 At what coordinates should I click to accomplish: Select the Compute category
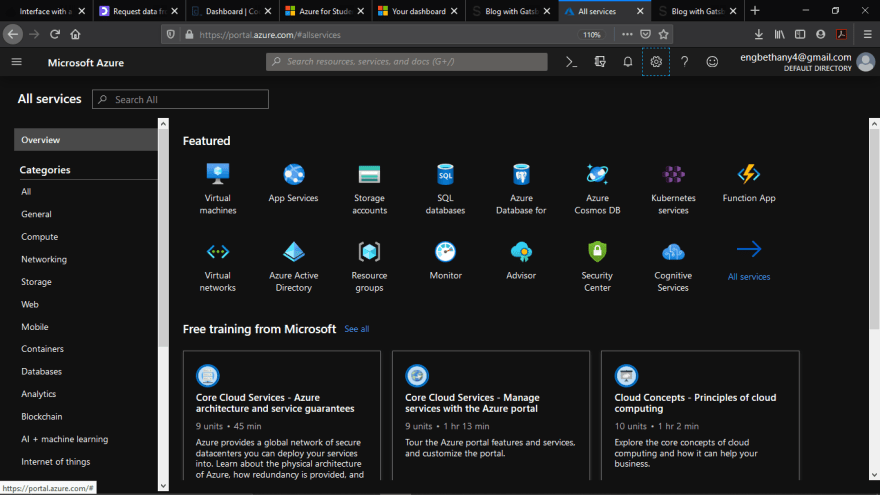[x=39, y=236]
